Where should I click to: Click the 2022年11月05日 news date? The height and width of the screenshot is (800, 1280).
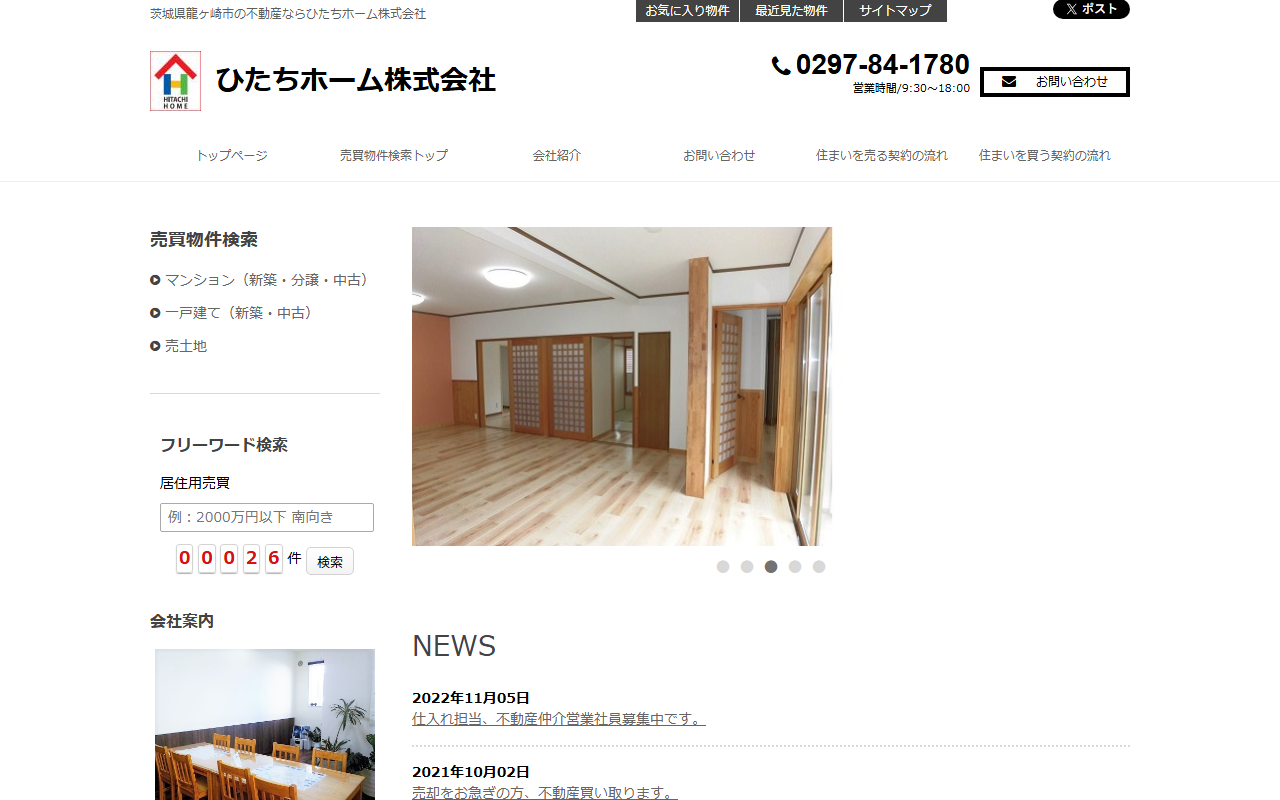pyautogui.click(x=471, y=698)
